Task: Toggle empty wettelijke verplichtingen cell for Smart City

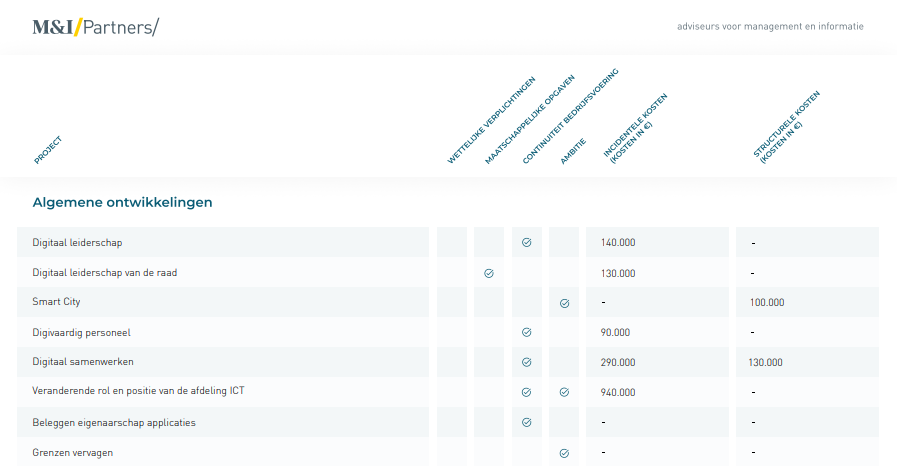Action: pyautogui.click(x=452, y=302)
